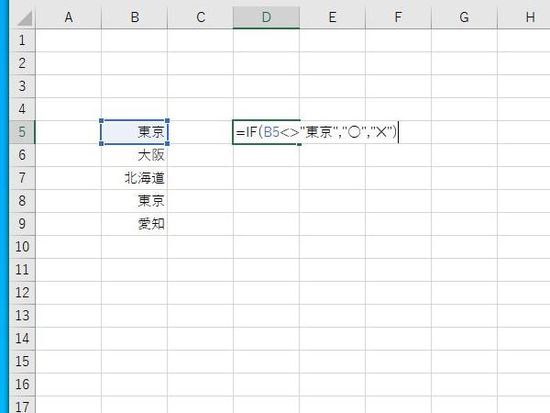Select row 5 header

22,132
